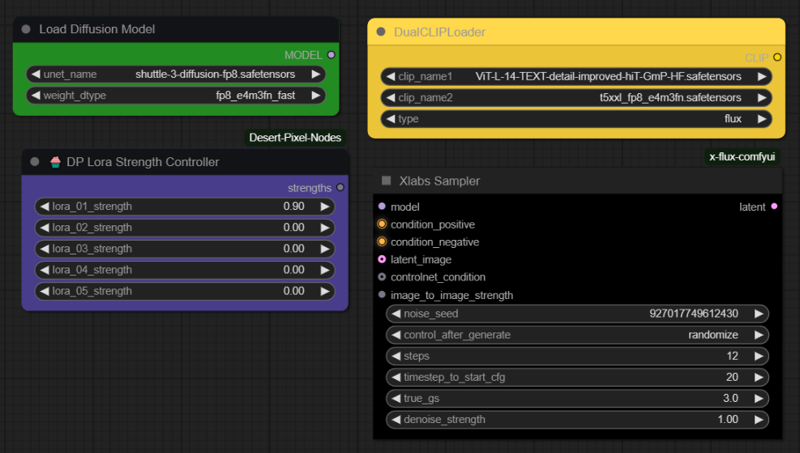Screen dimensions: 800x453
Task: Increase lora_02_strength with right arrow
Action: [x=325, y=228]
